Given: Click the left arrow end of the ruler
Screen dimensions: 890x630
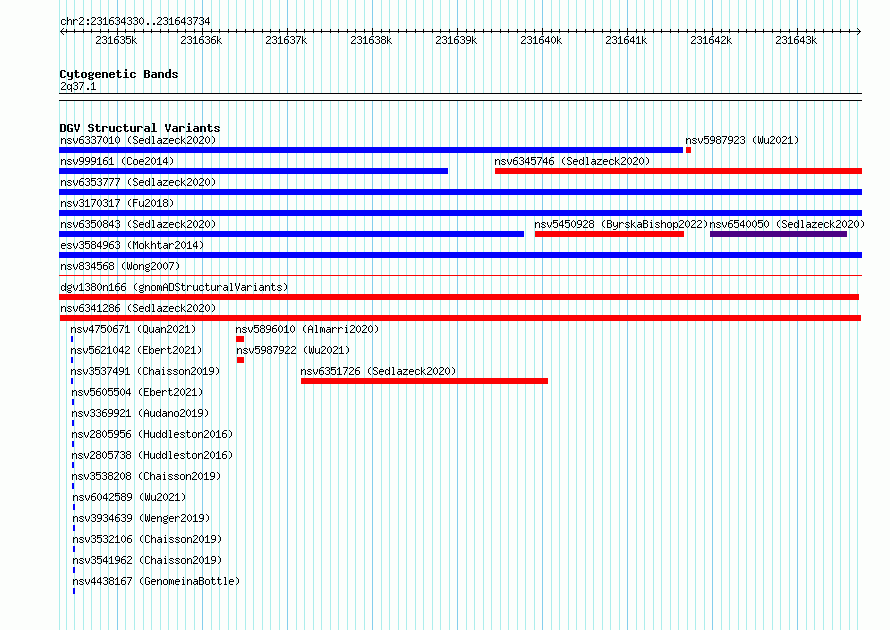Looking at the screenshot, I should point(62,32).
